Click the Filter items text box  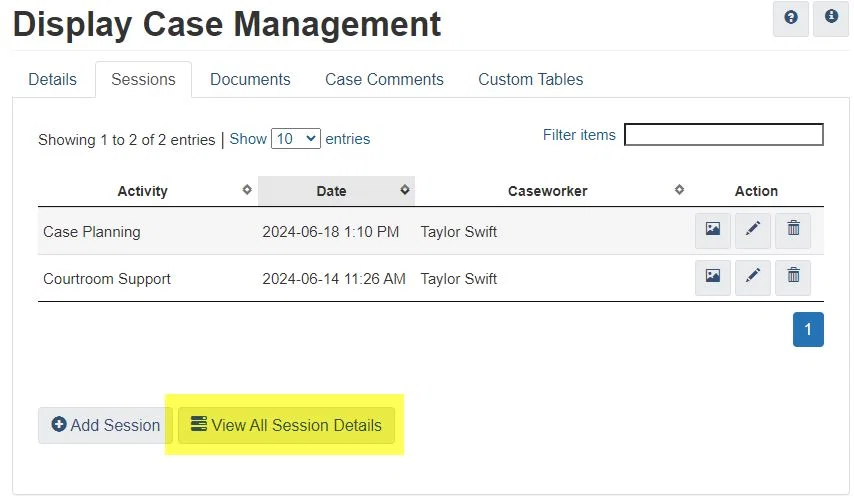(x=723, y=135)
